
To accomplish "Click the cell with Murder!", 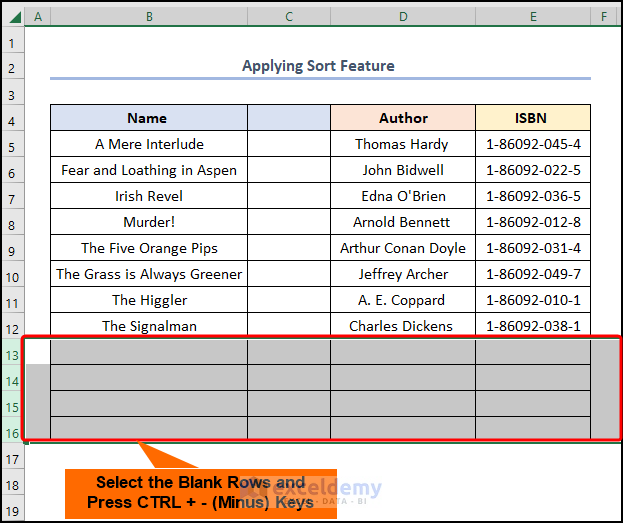I will [148, 222].
